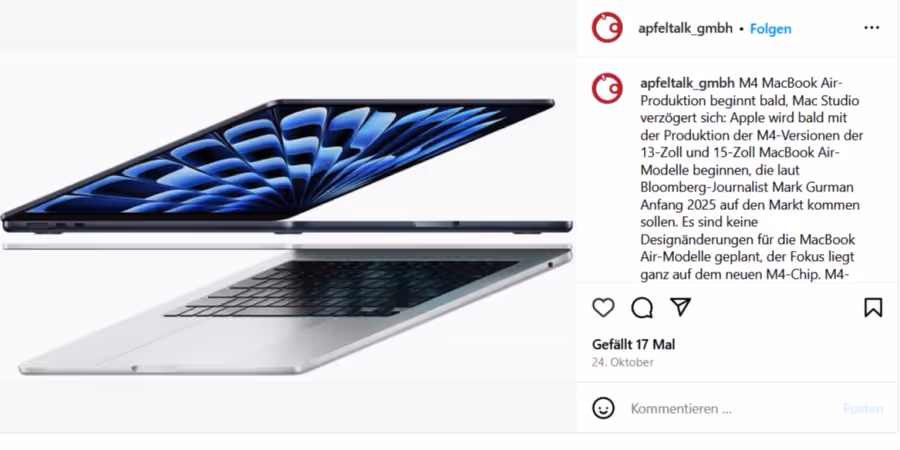Image resolution: width=900 pixels, height=450 pixels.
Task: Click the apfeltalk profile avatar in the header
Action: 607,28
